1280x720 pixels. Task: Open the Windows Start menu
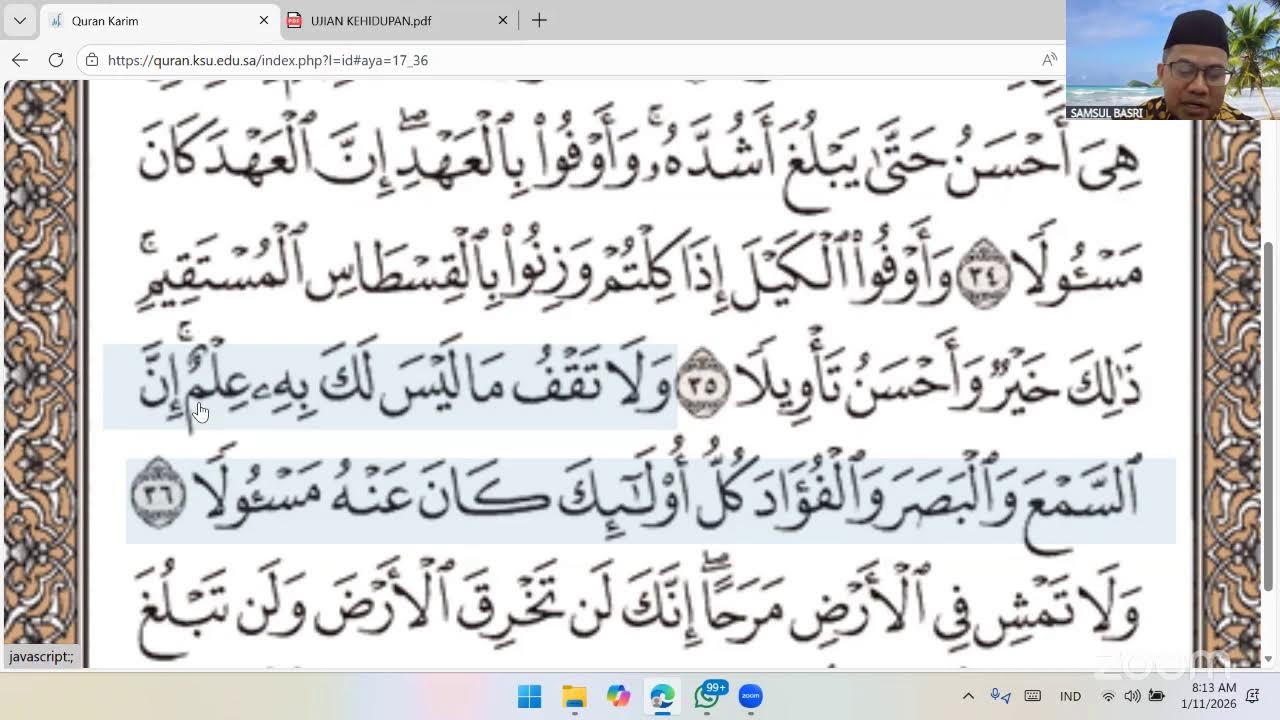coord(530,696)
